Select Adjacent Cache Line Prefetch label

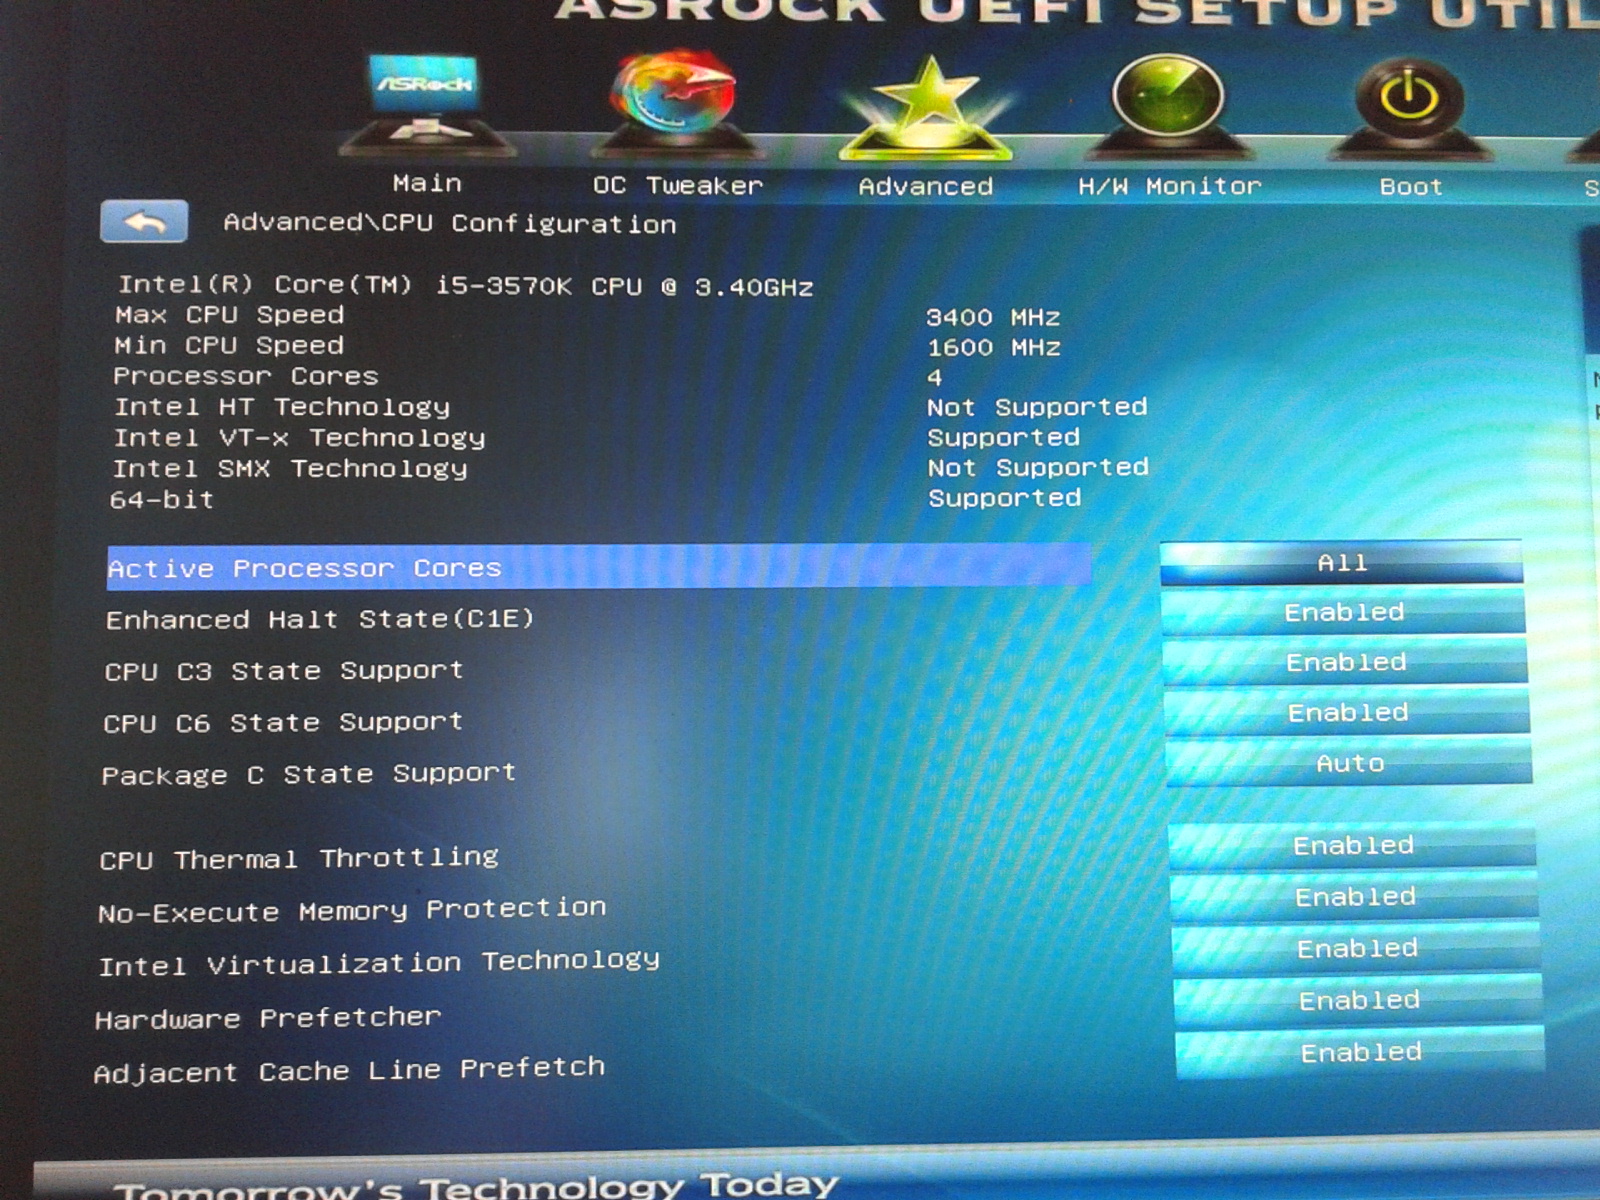coord(349,1070)
